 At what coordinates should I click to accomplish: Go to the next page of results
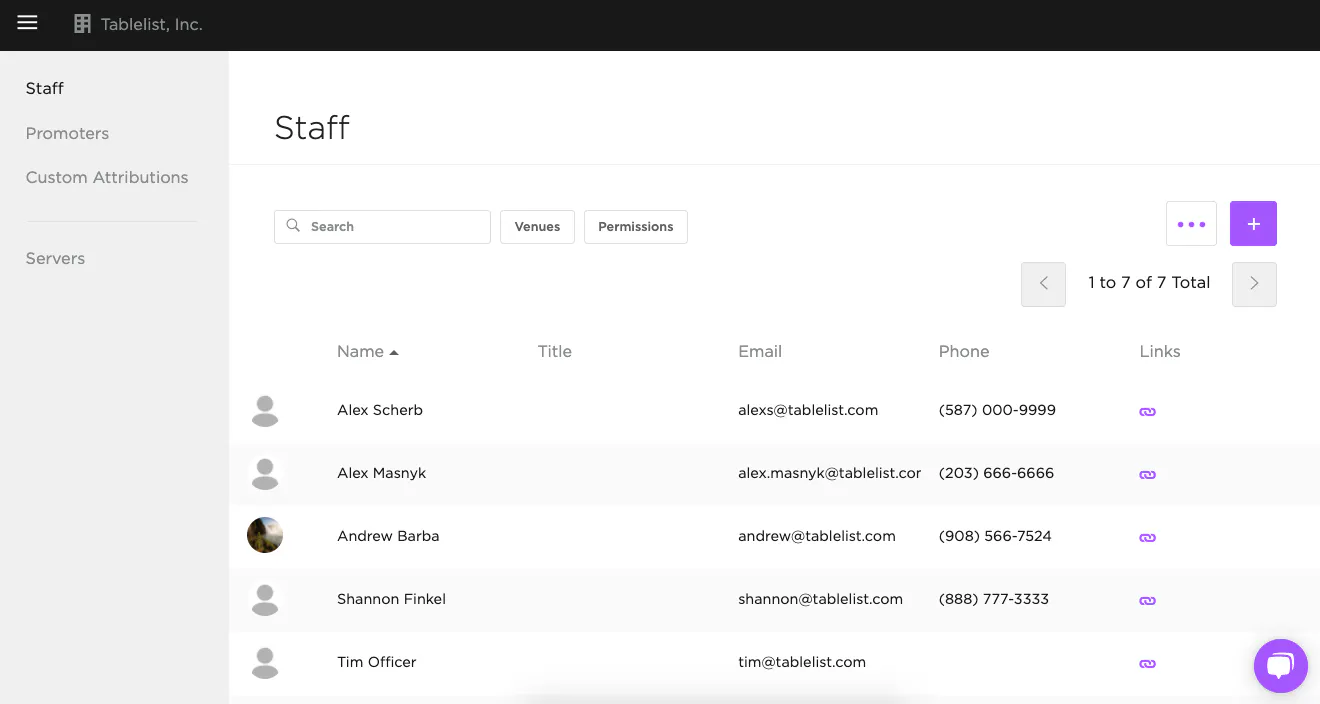pyautogui.click(x=1254, y=284)
